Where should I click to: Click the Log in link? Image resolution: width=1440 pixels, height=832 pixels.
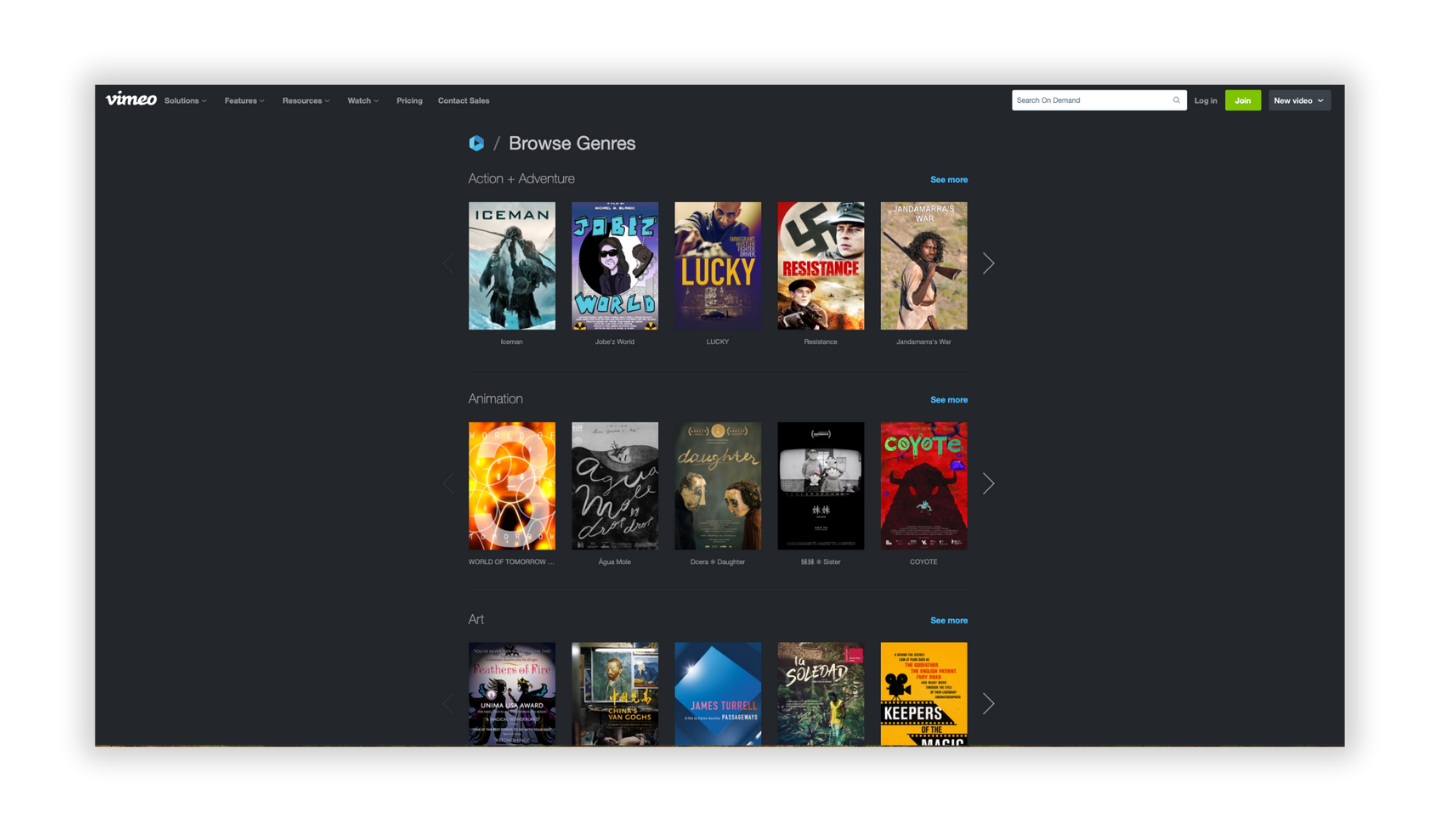(1205, 100)
